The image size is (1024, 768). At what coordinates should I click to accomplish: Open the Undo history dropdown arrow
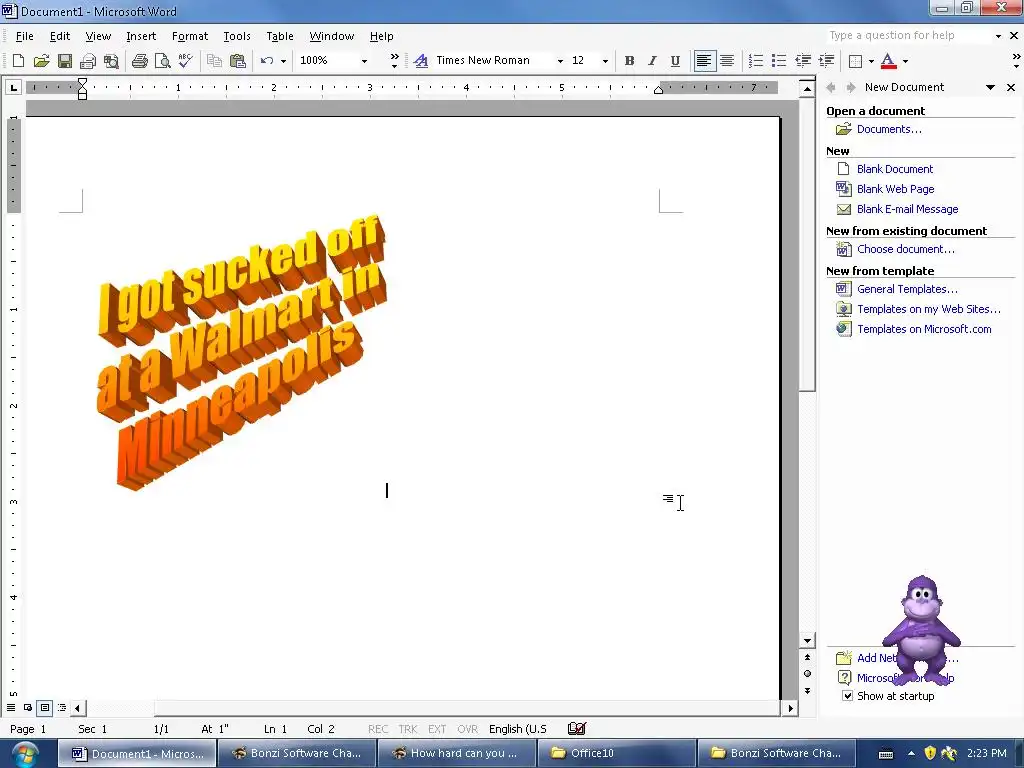(x=283, y=61)
